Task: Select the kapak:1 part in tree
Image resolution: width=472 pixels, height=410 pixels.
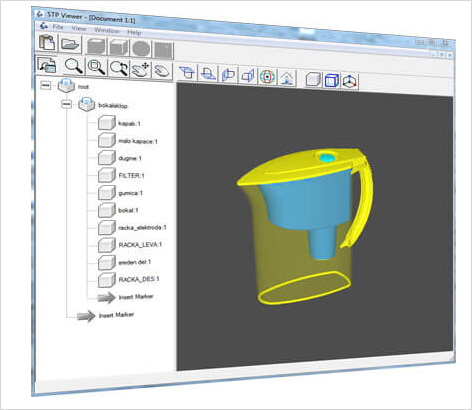Action: [129, 123]
